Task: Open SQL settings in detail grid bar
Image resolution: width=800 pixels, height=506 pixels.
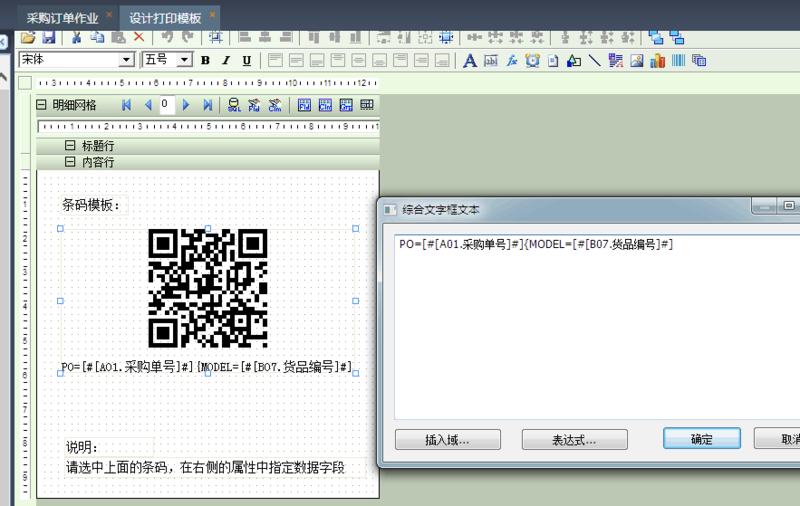Action: tap(234, 105)
